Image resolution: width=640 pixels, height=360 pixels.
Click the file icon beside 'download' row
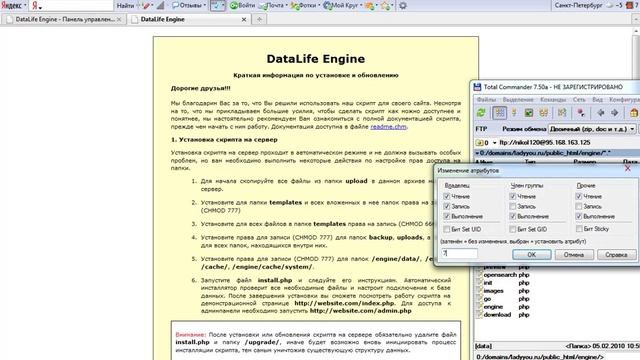coord(480,315)
